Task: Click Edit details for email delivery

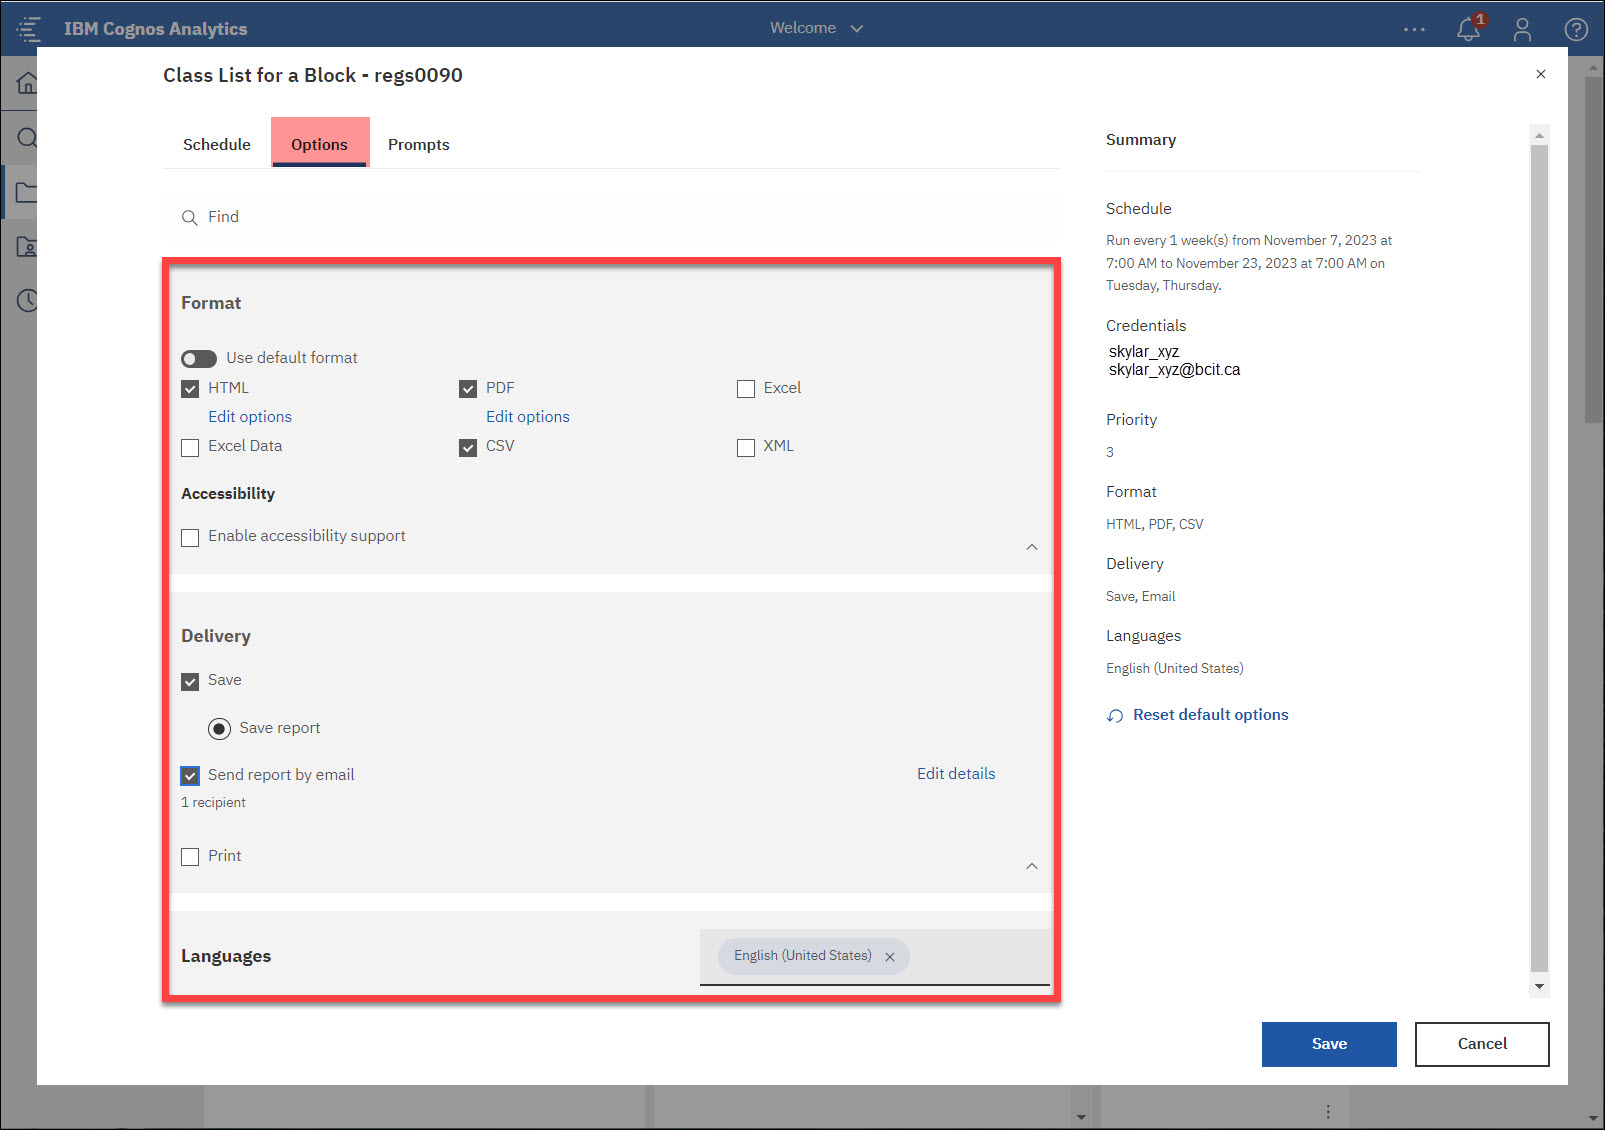Action: click(x=956, y=774)
